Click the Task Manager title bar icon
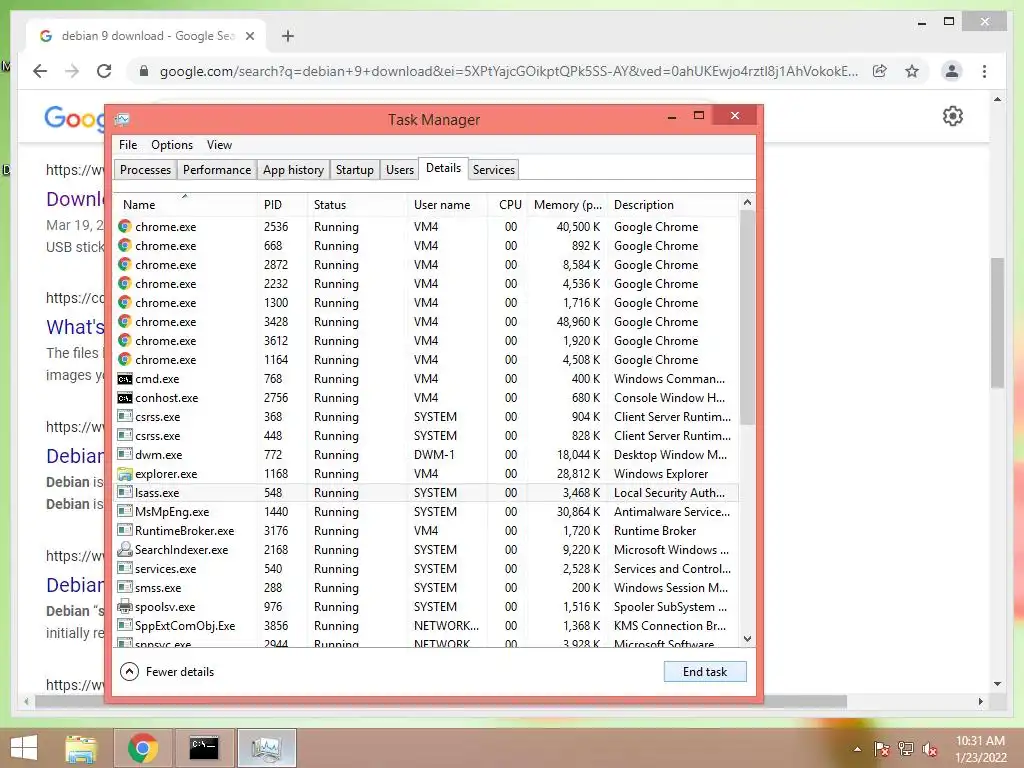The width and height of the screenshot is (1024, 768). 121,120
